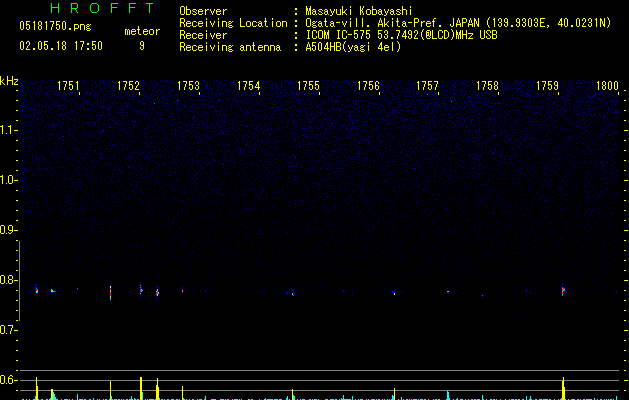
Task: Click the observer name Masayuki Kobayashi
Action: 359,11
